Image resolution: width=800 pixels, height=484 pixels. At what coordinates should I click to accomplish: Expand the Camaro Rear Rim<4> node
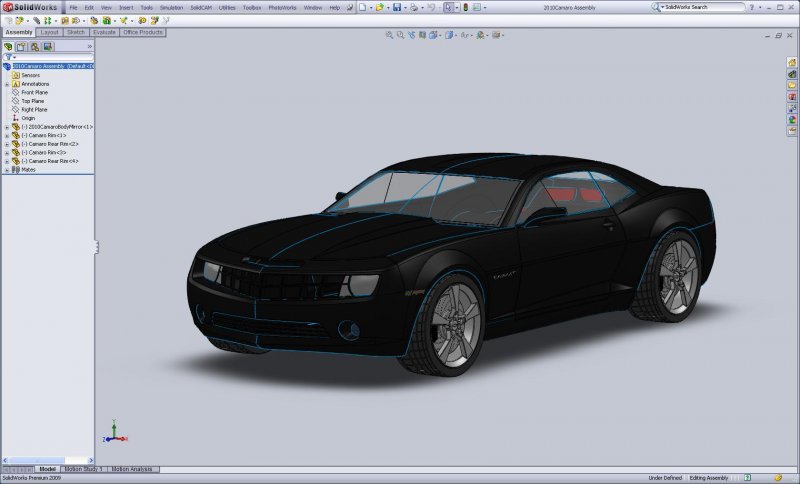[7, 161]
